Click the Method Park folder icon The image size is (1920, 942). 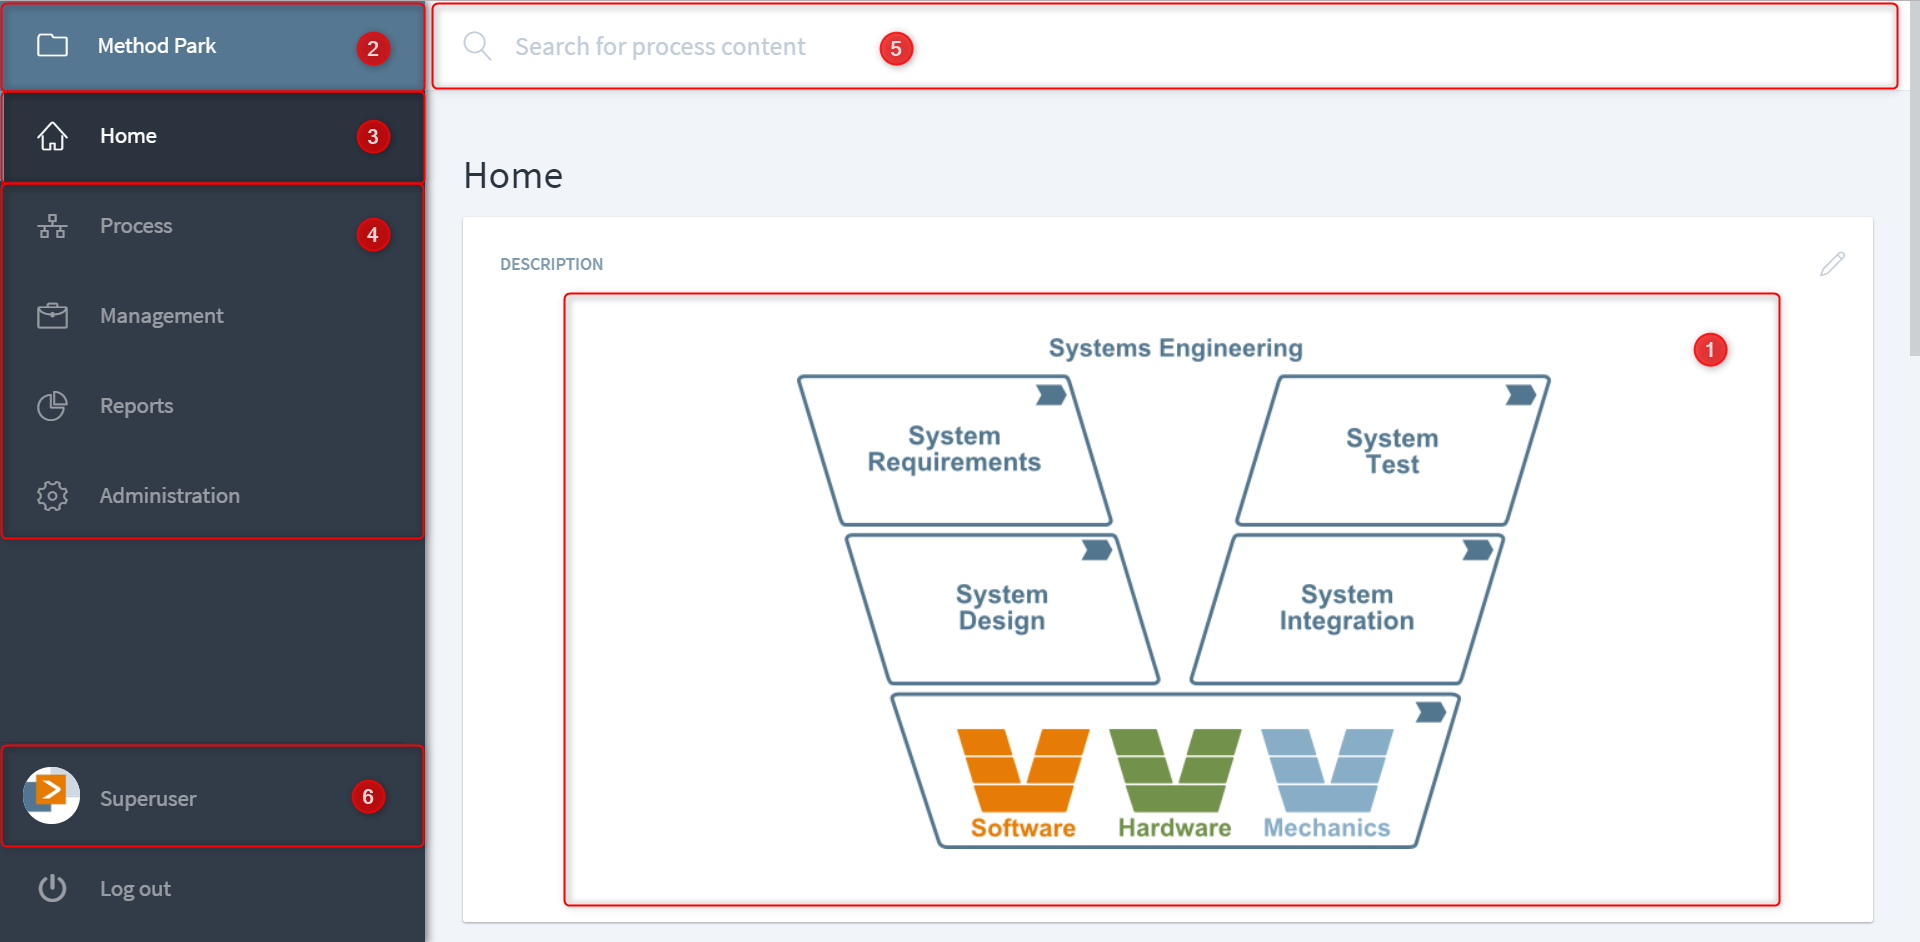tap(52, 46)
